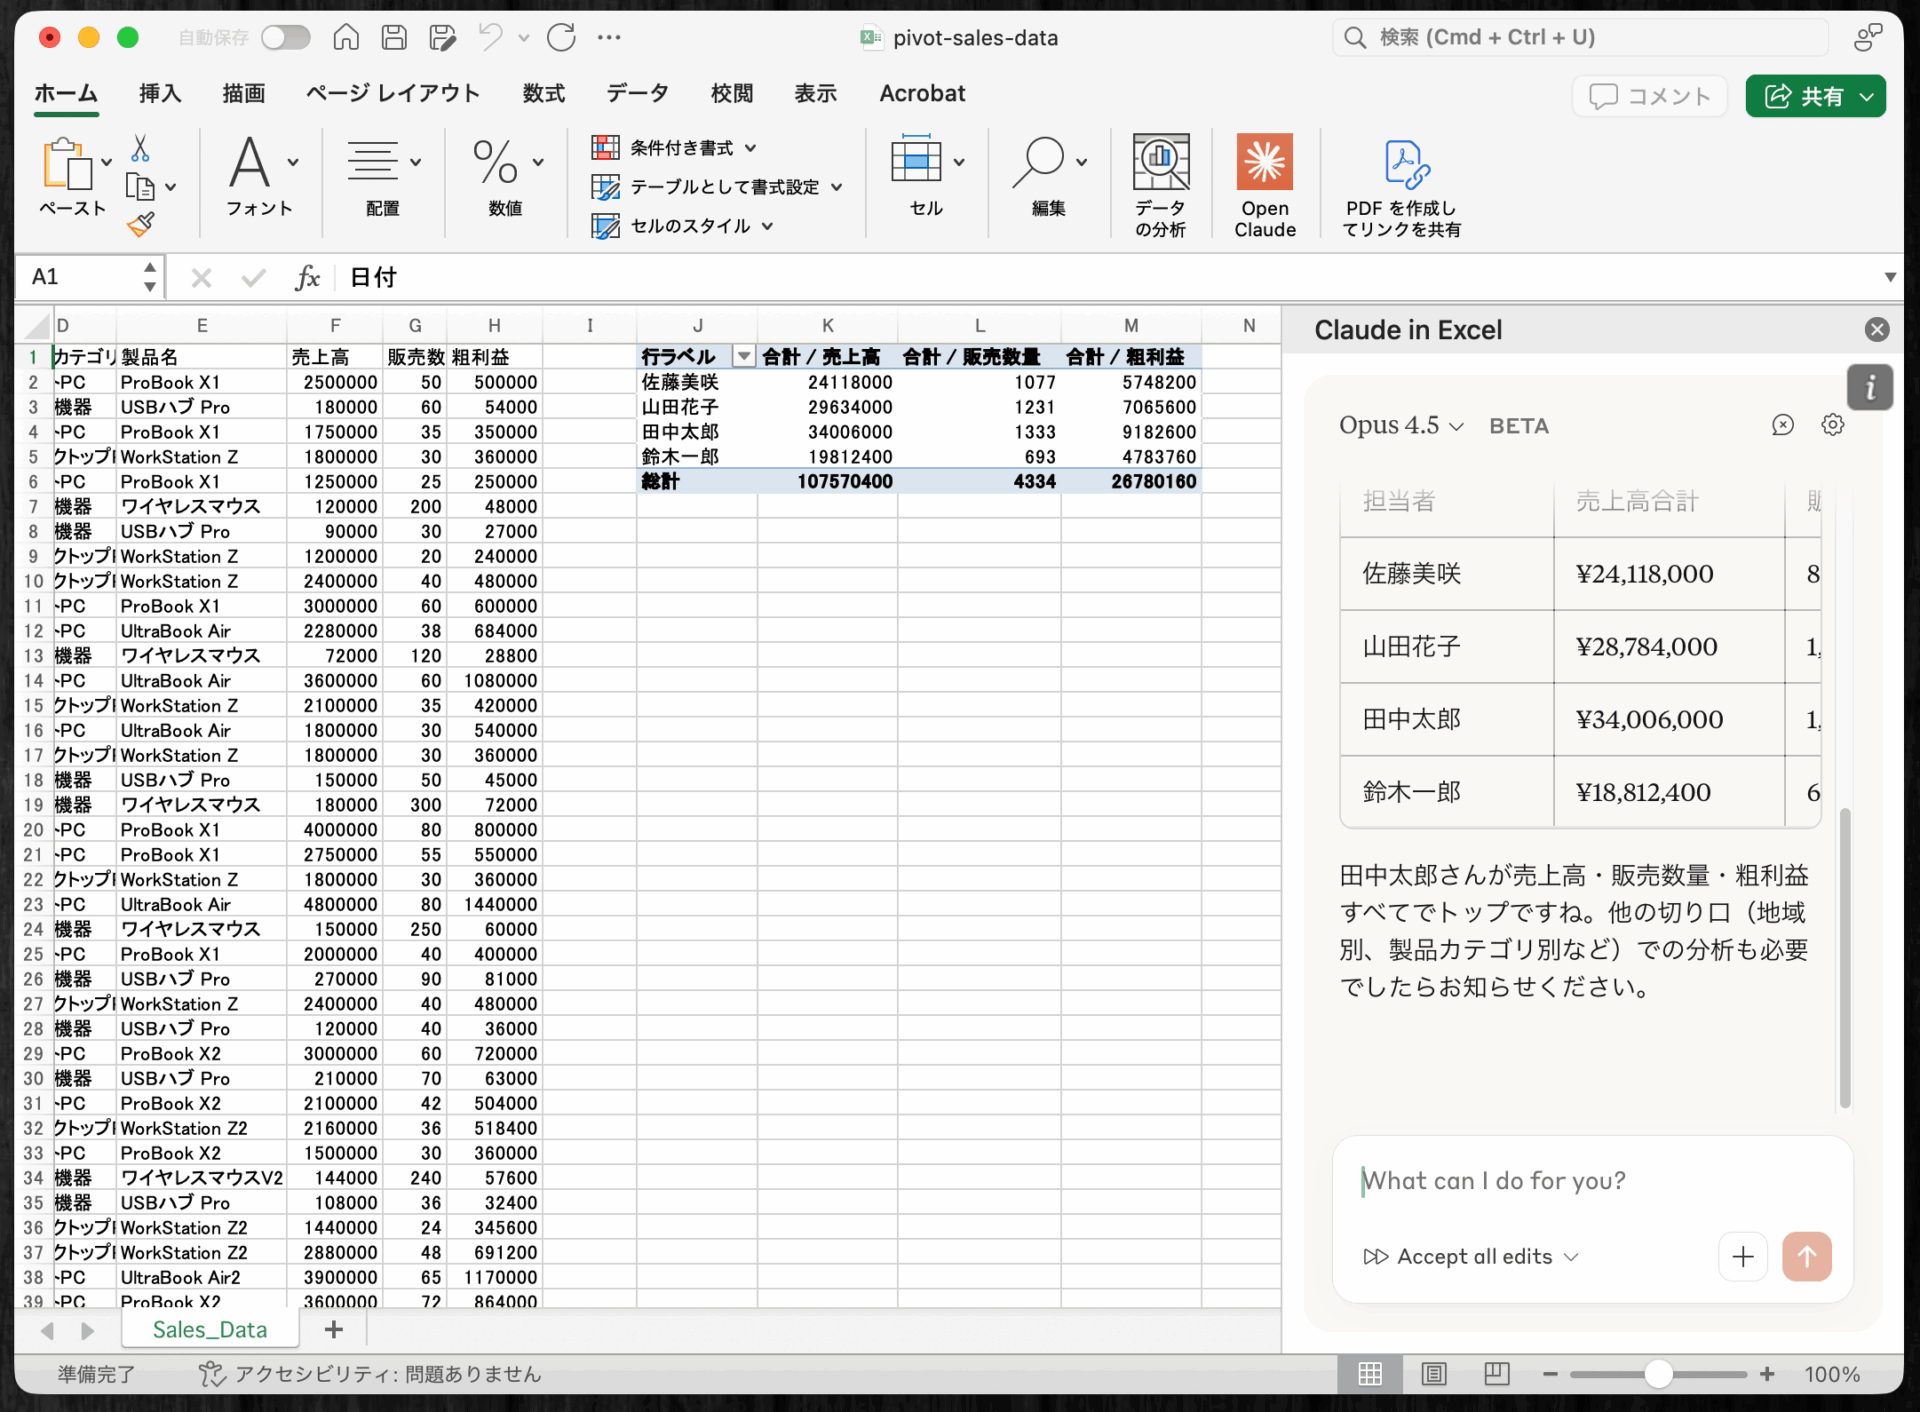Click the zoom slider handle
This screenshot has width=1920, height=1412.
pyautogui.click(x=1658, y=1374)
